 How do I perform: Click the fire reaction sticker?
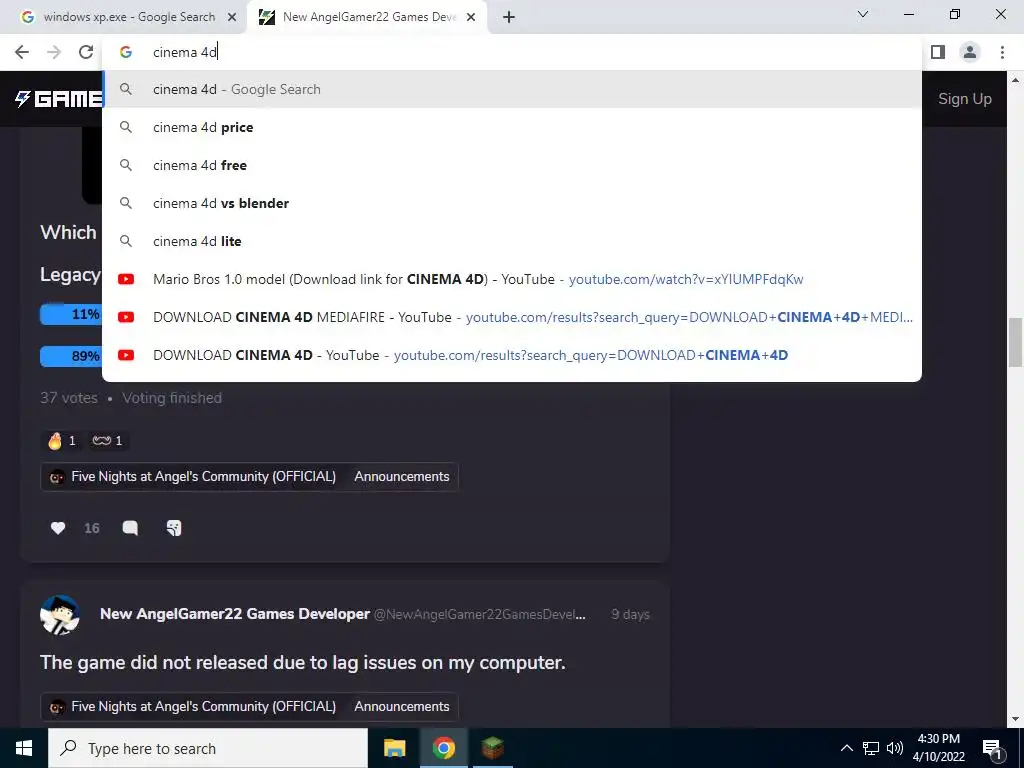click(x=62, y=441)
